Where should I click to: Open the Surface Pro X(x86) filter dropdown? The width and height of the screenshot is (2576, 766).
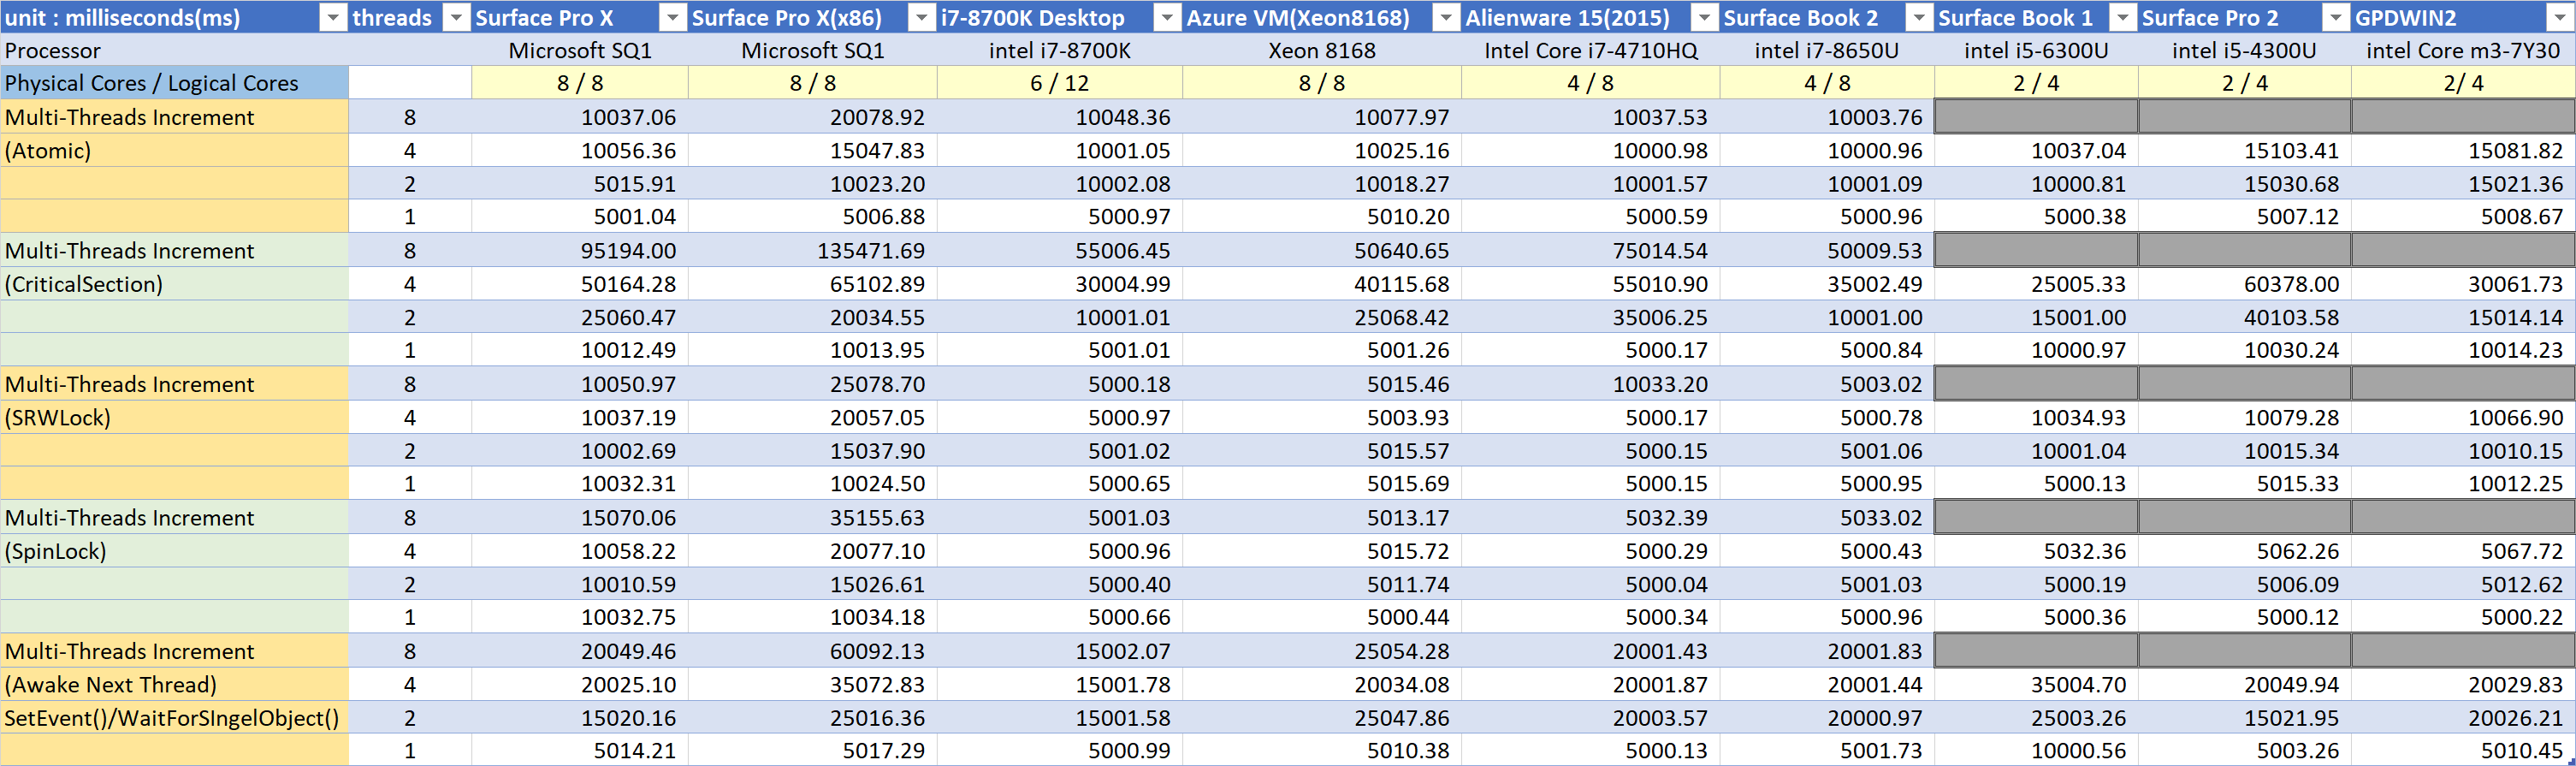(921, 18)
